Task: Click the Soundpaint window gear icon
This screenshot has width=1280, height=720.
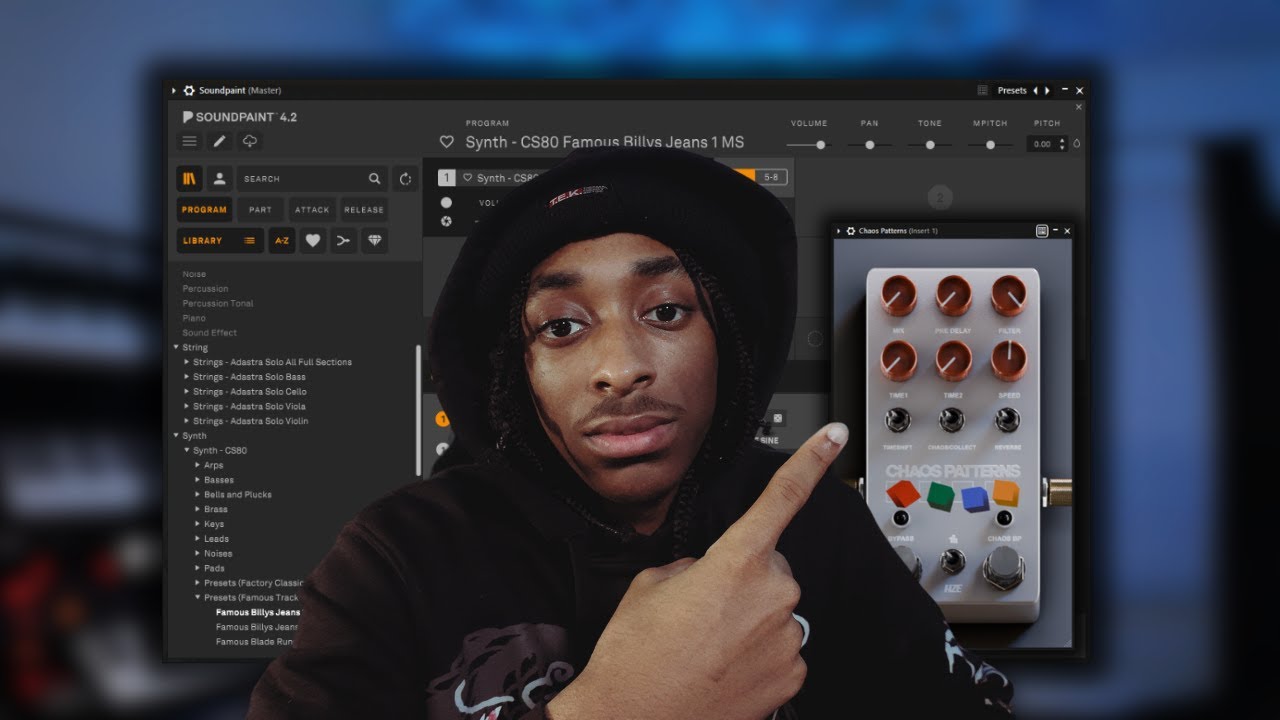Action: pyautogui.click(x=189, y=90)
